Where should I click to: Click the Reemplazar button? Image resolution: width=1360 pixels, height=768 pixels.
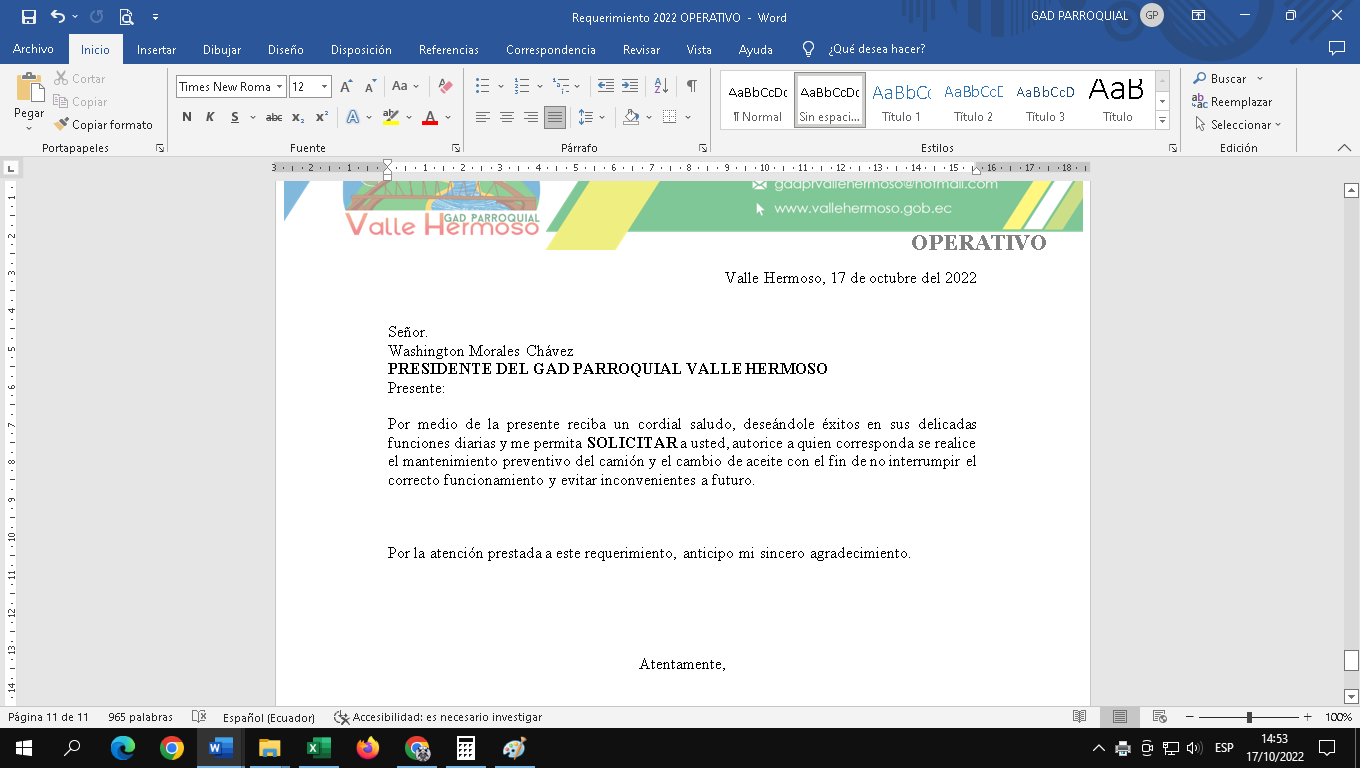(1232, 102)
